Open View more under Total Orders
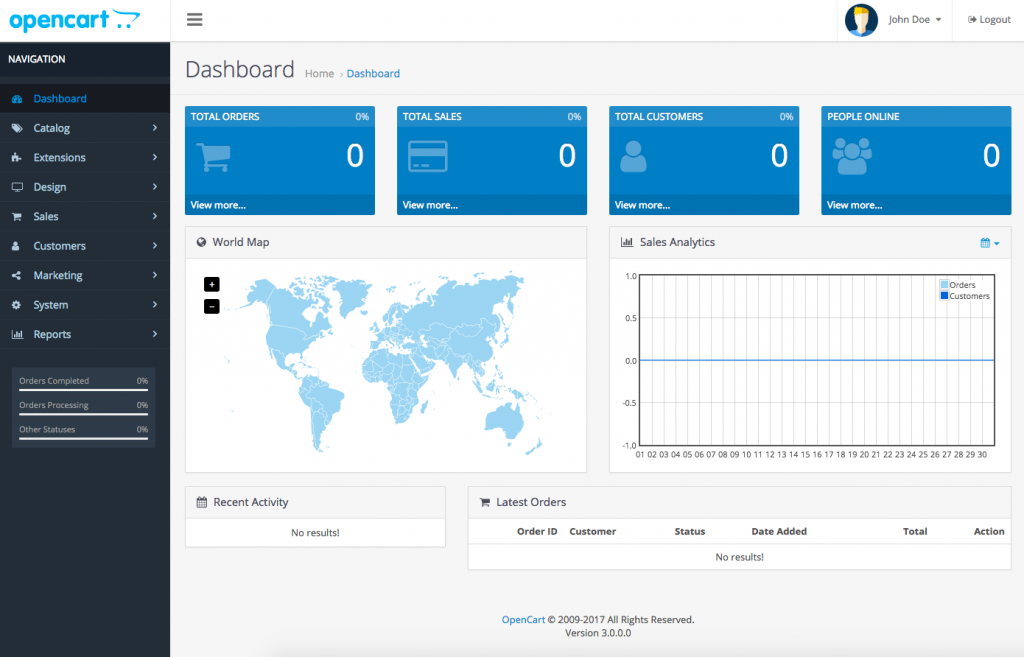 (x=218, y=205)
